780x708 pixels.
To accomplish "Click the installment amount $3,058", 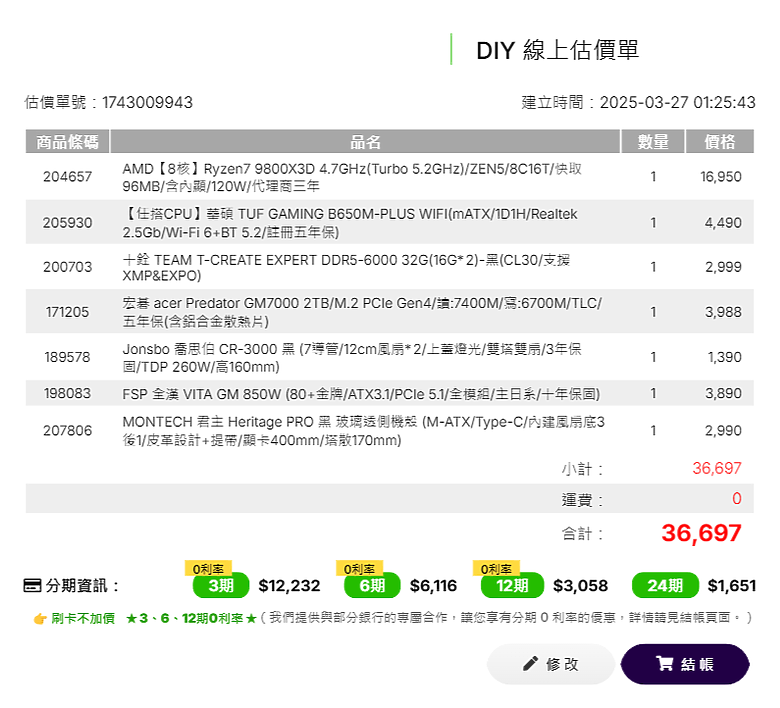I will (x=581, y=586).
